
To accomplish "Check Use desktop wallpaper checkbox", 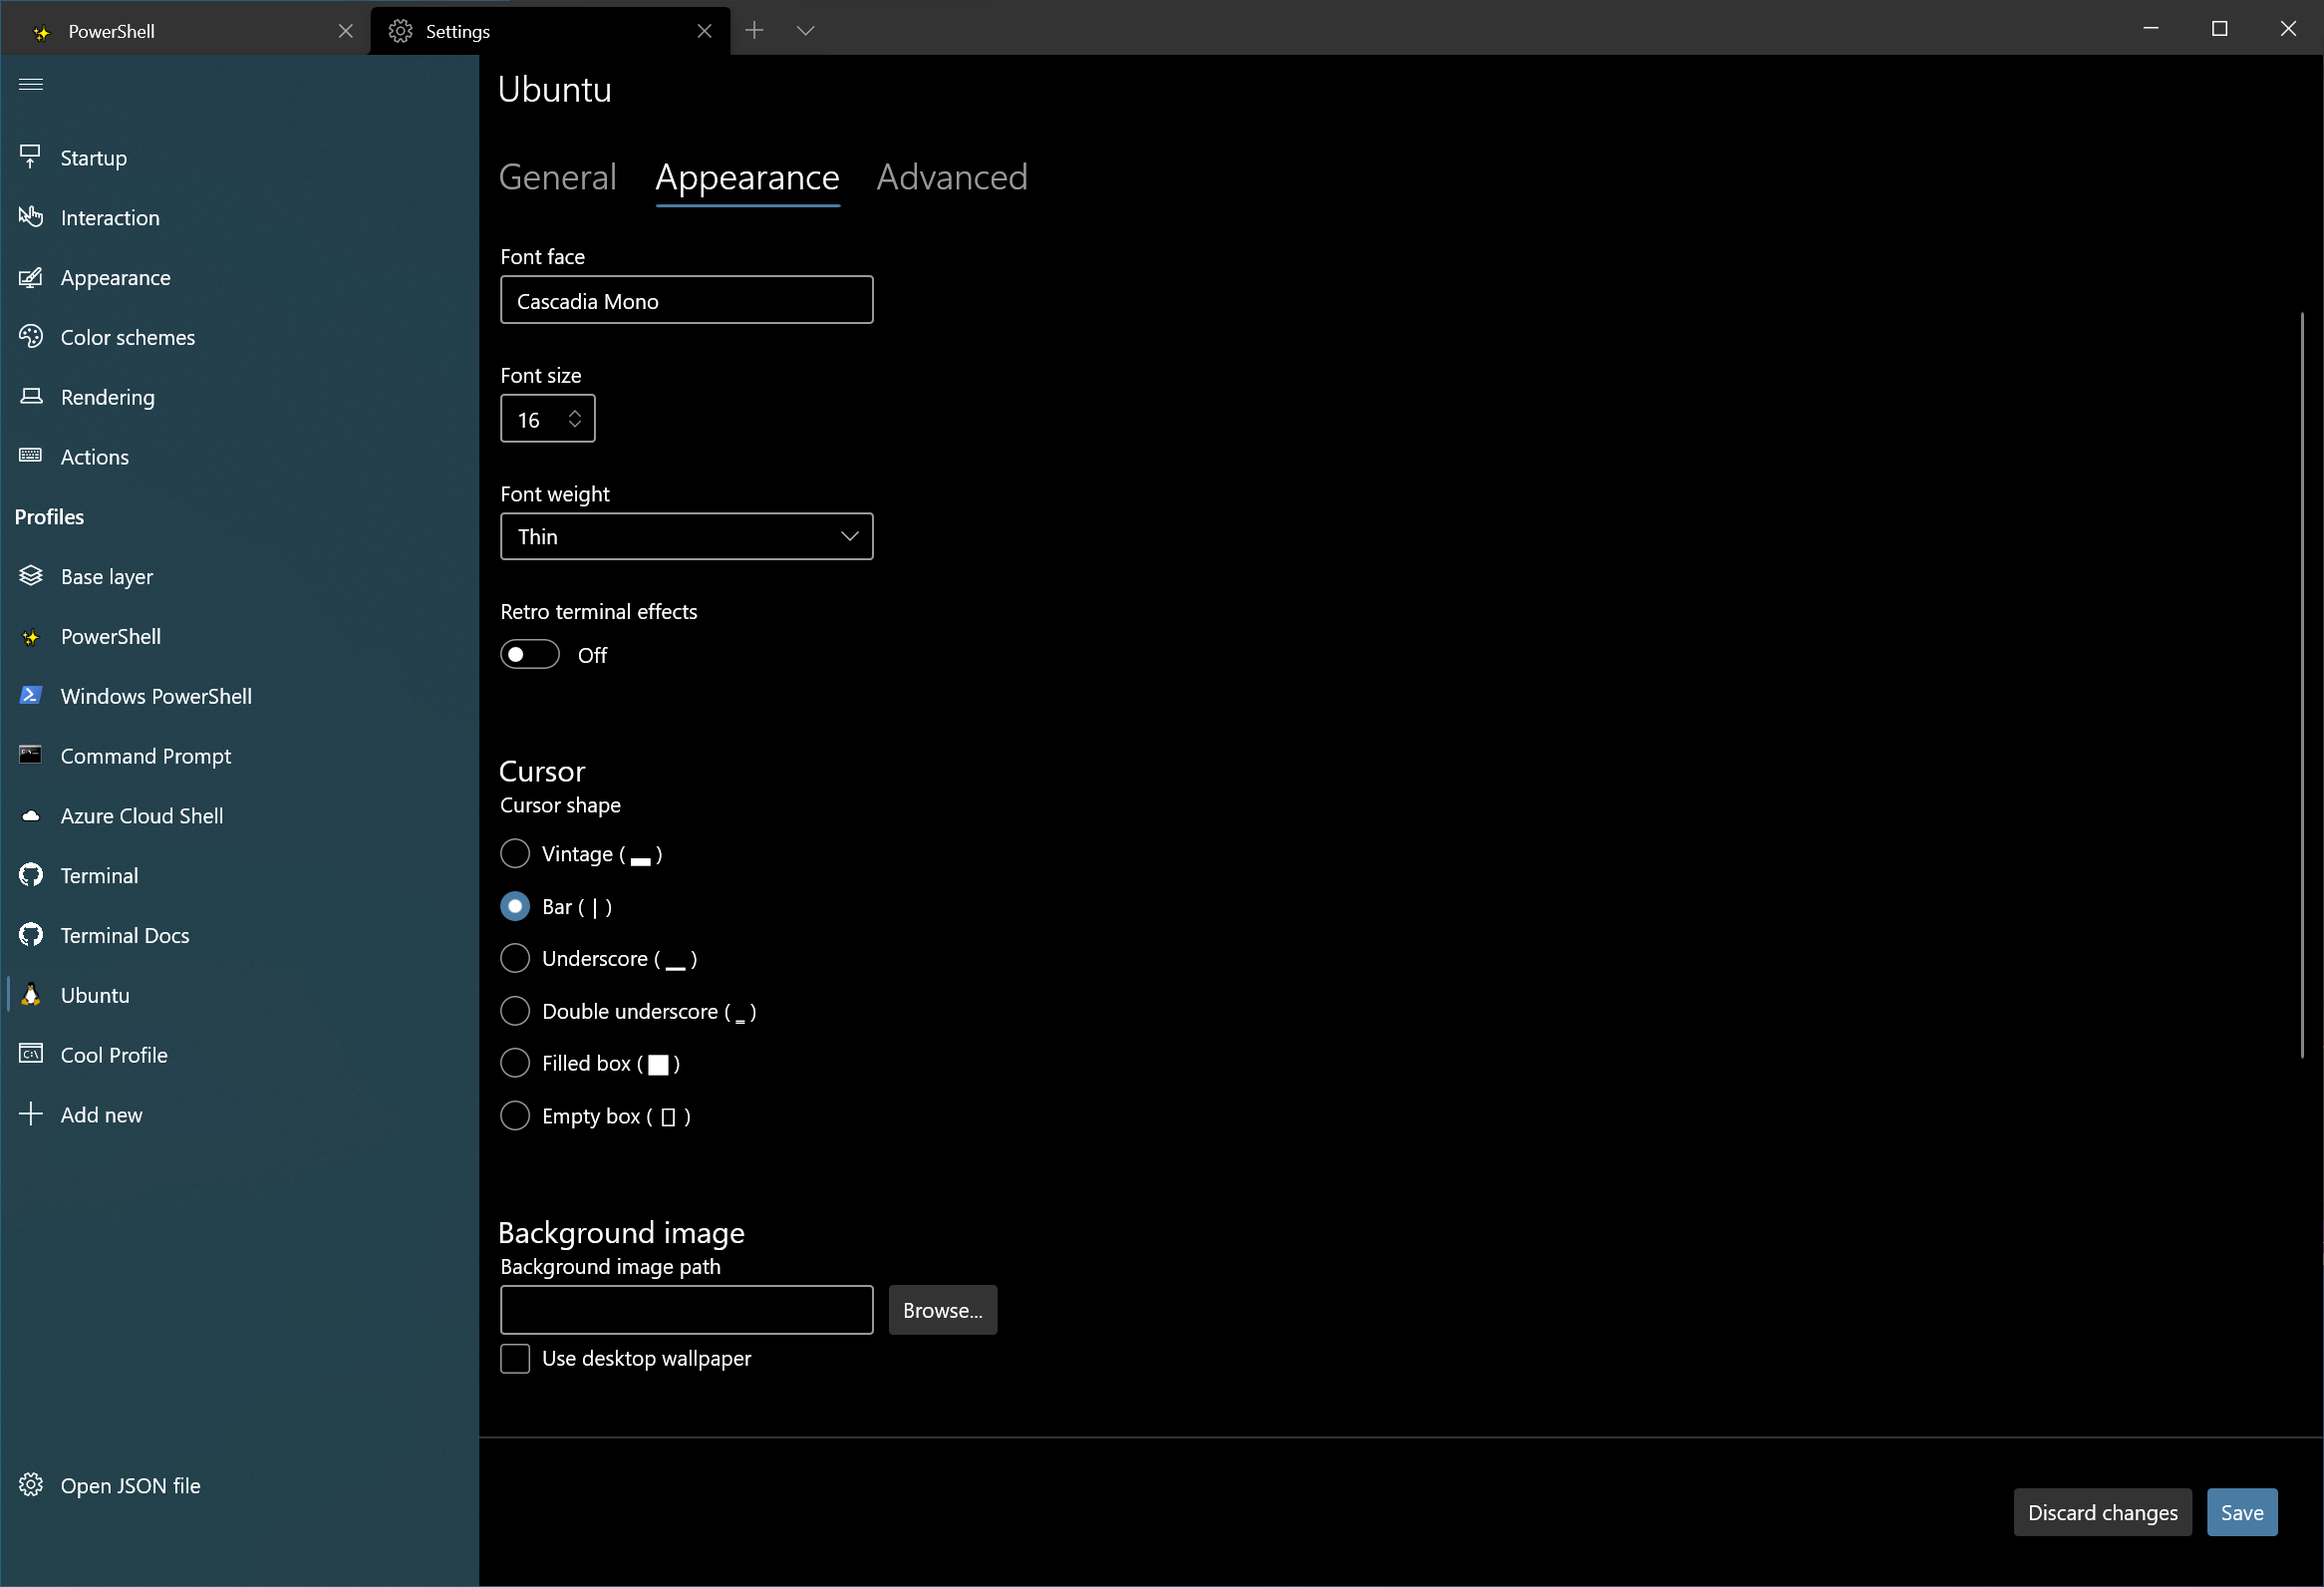I will [x=515, y=1358].
